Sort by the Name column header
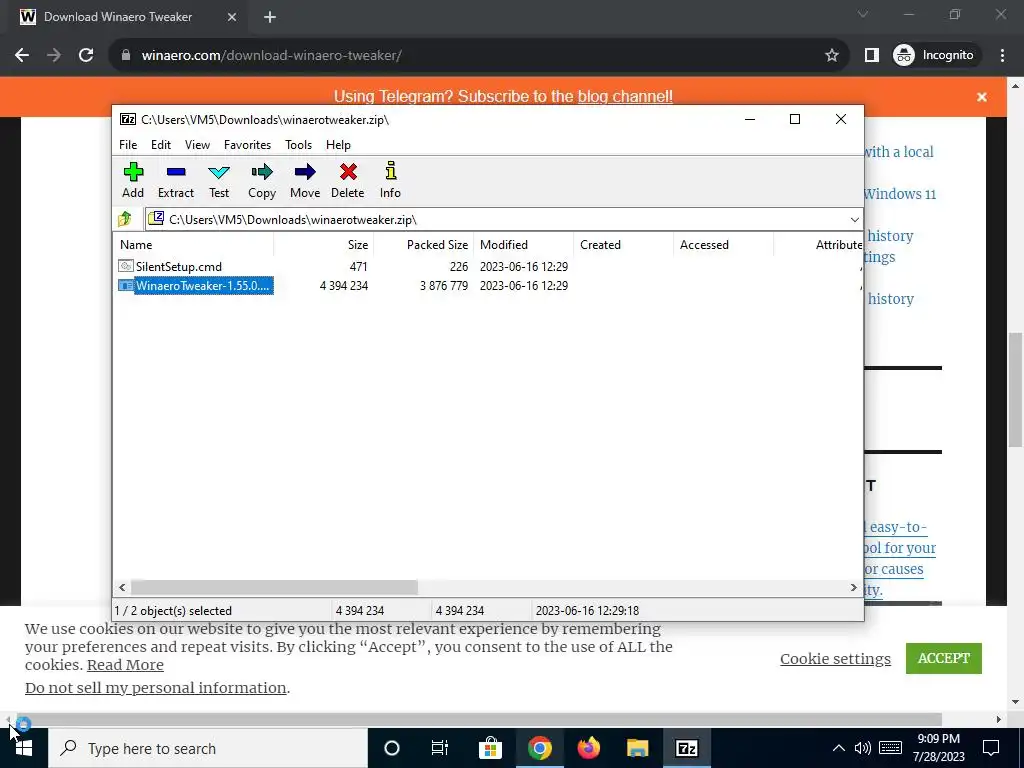Image resolution: width=1024 pixels, height=768 pixels. click(x=194, y=245)
